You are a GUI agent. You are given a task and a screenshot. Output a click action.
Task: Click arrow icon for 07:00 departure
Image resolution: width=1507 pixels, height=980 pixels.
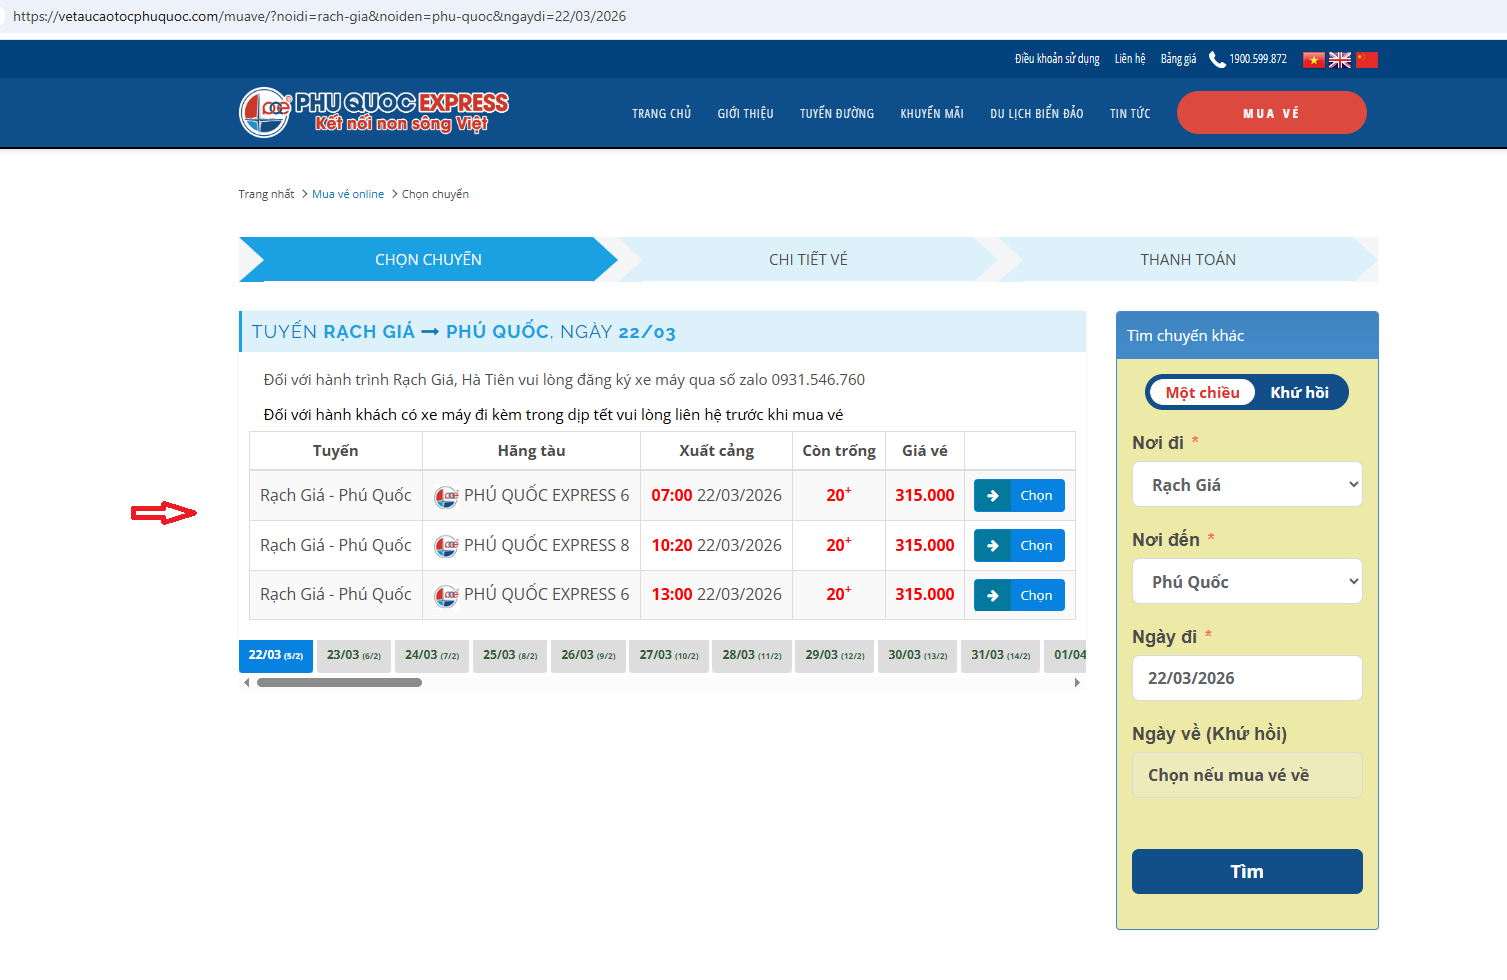point(992,496)
